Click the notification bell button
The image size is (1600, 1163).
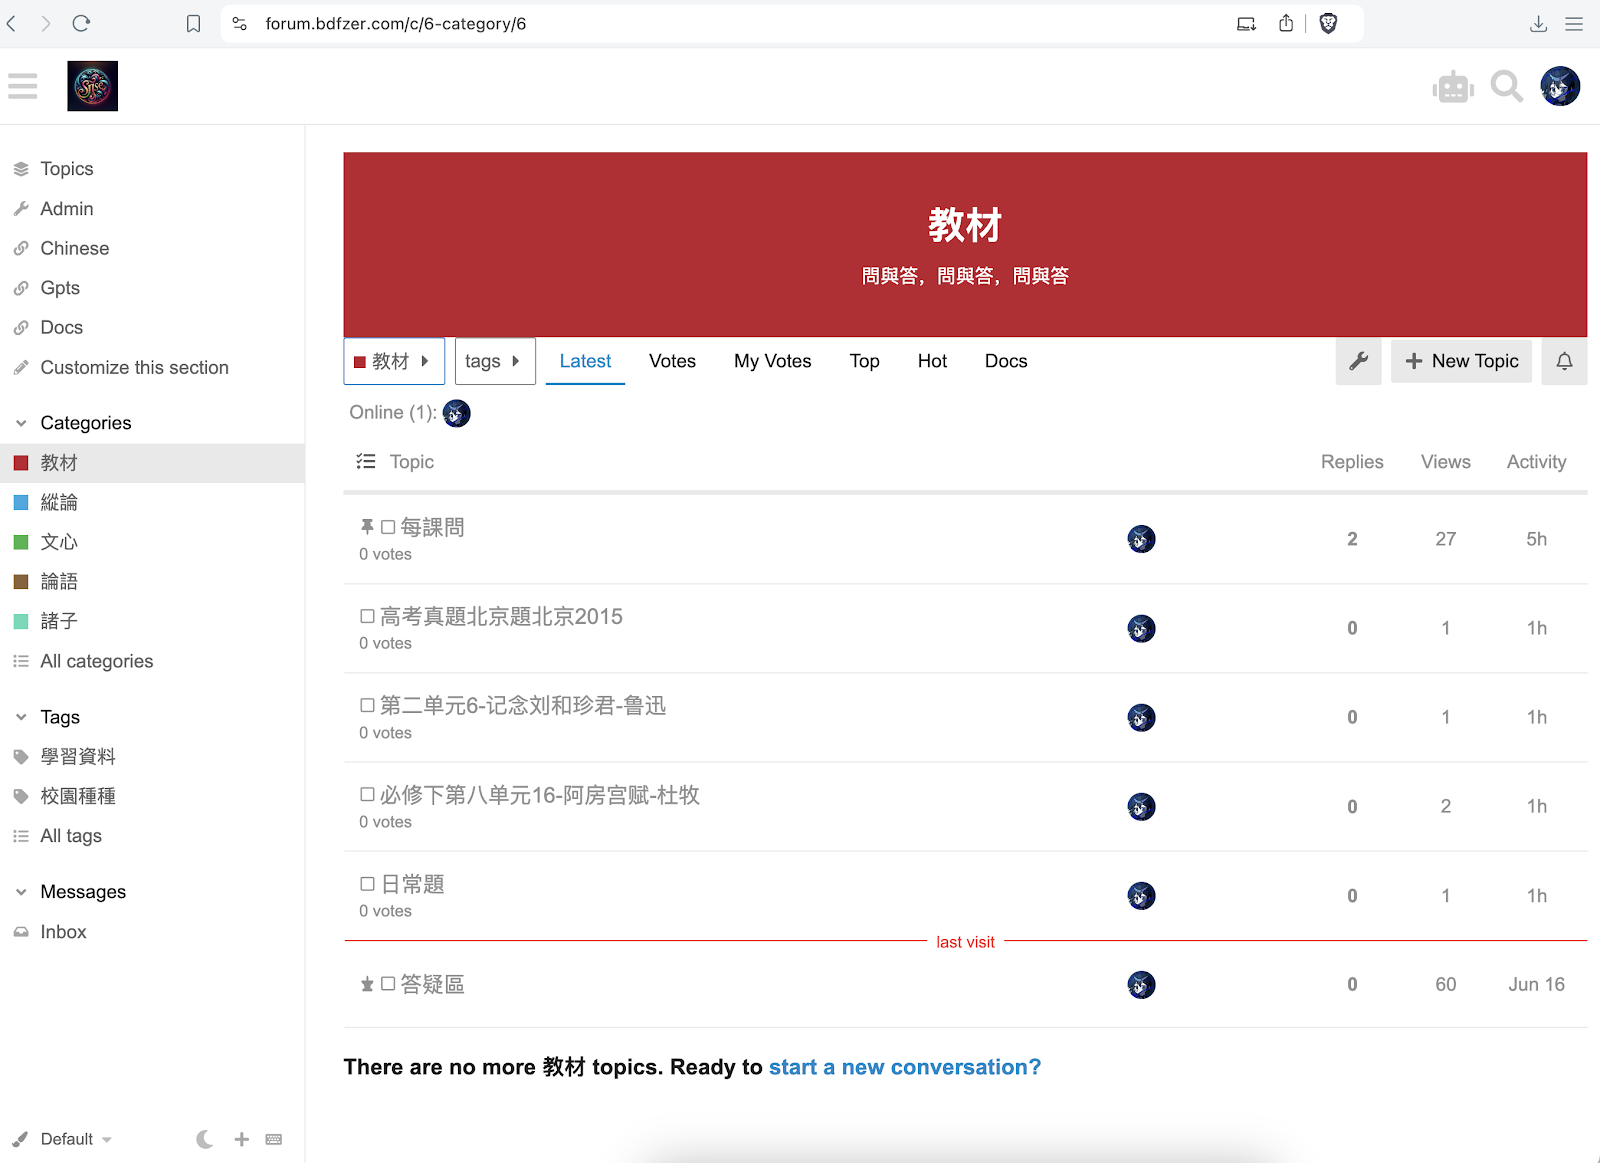[1564, 361]
